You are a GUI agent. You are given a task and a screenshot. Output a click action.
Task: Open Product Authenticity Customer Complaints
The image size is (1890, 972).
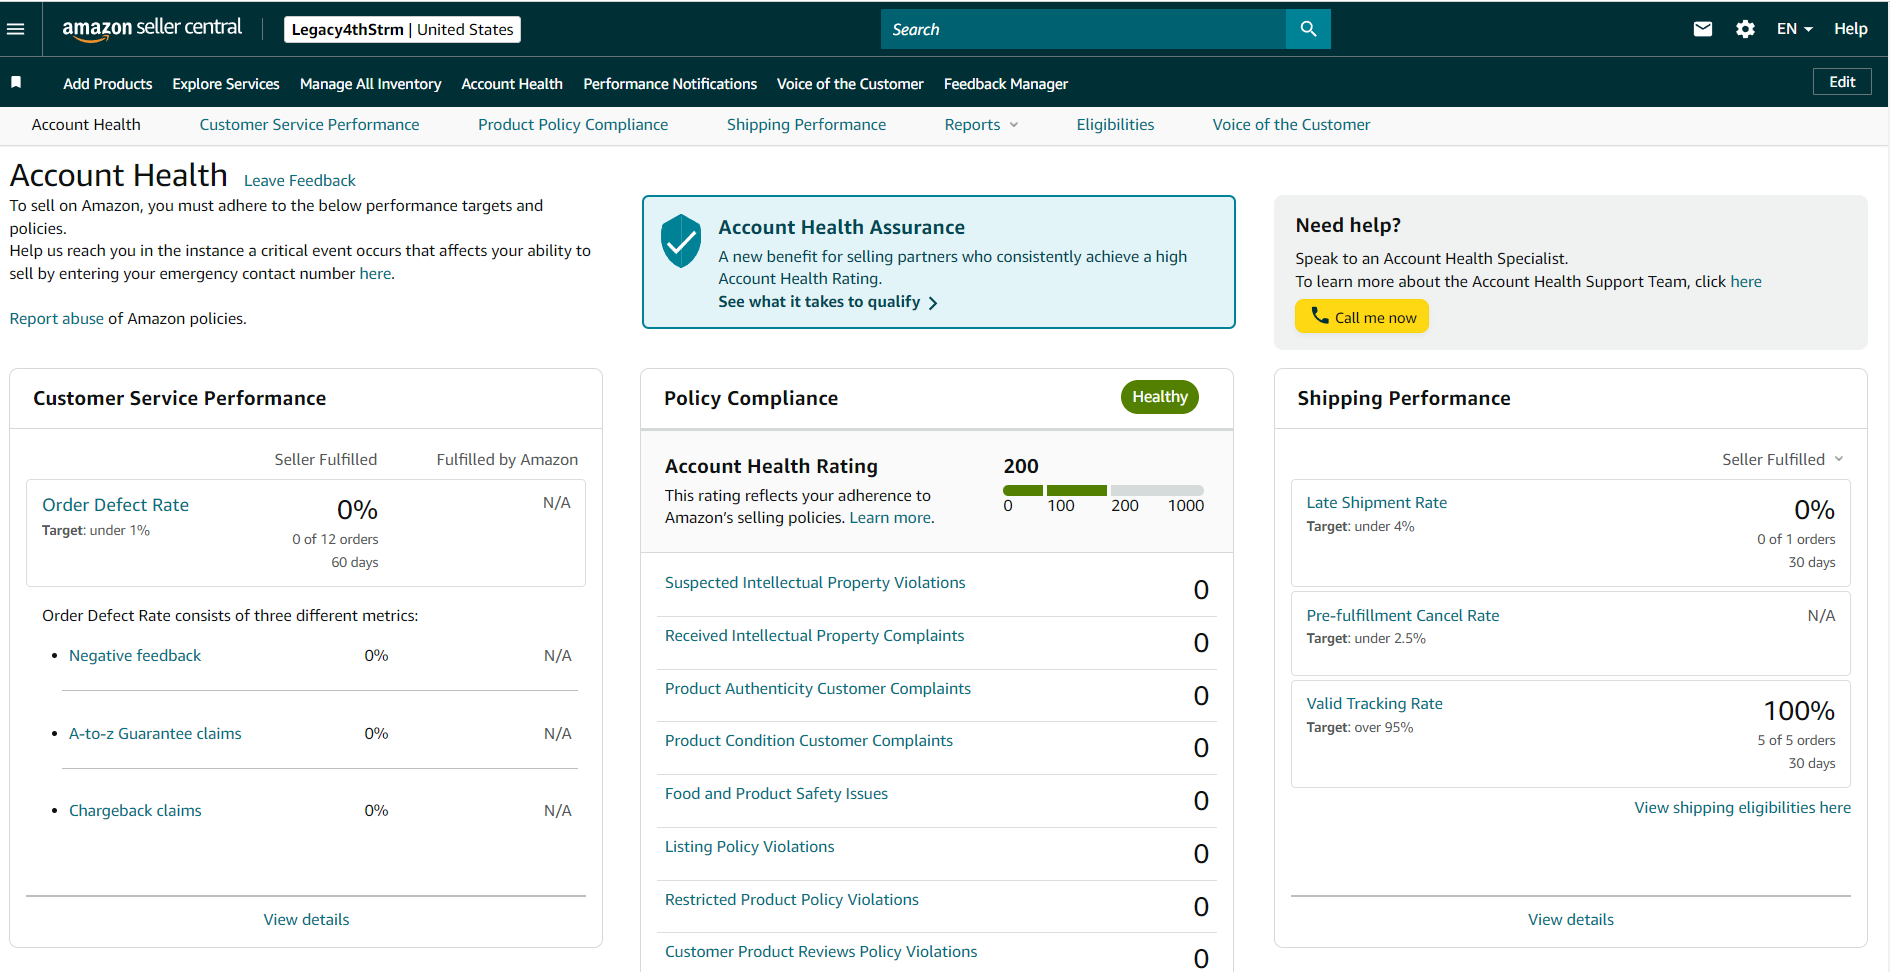818,689
